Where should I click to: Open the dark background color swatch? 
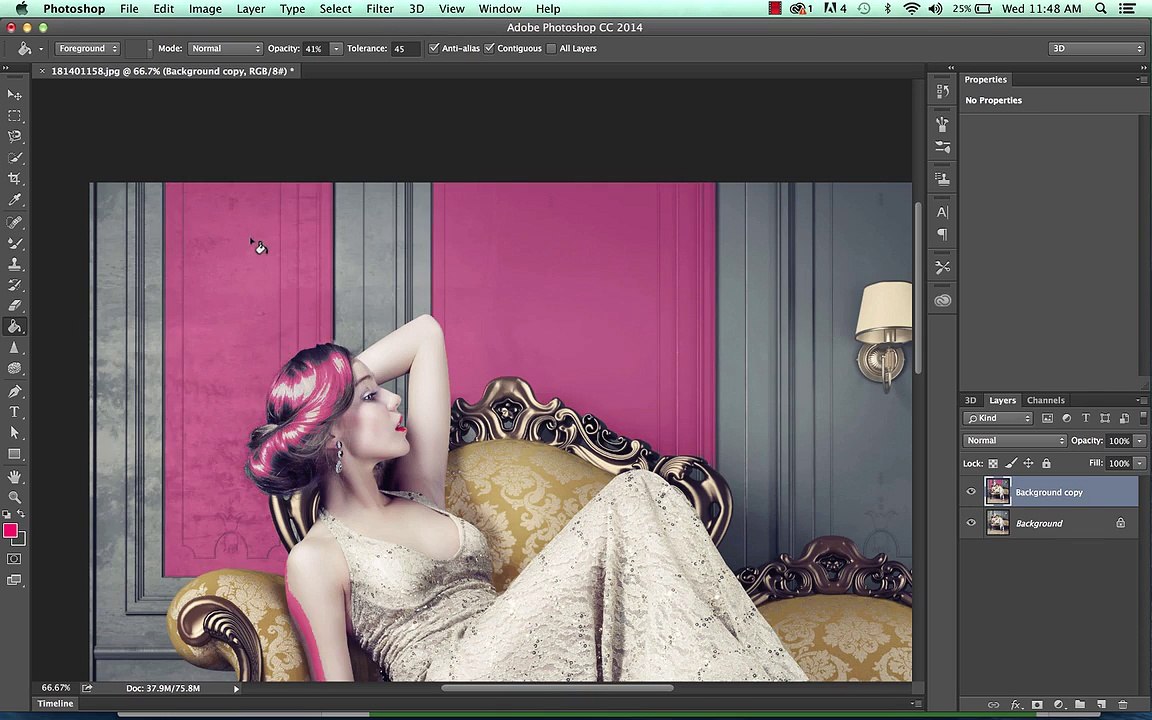pyautogui.click(x=21, y=541)
